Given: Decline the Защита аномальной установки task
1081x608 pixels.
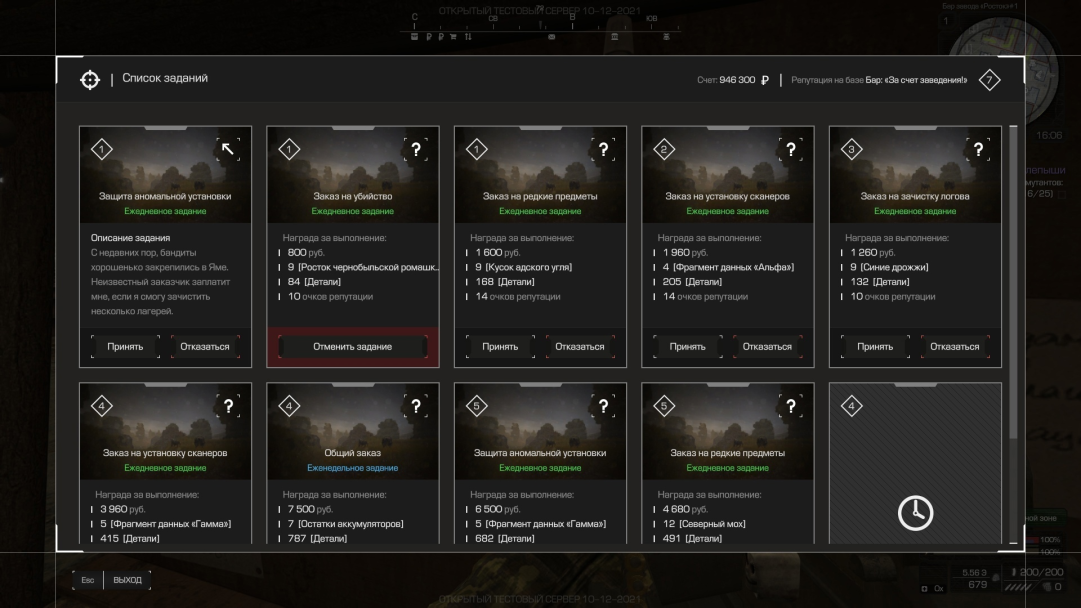Looking at the screenshot, I should [205, 347].
